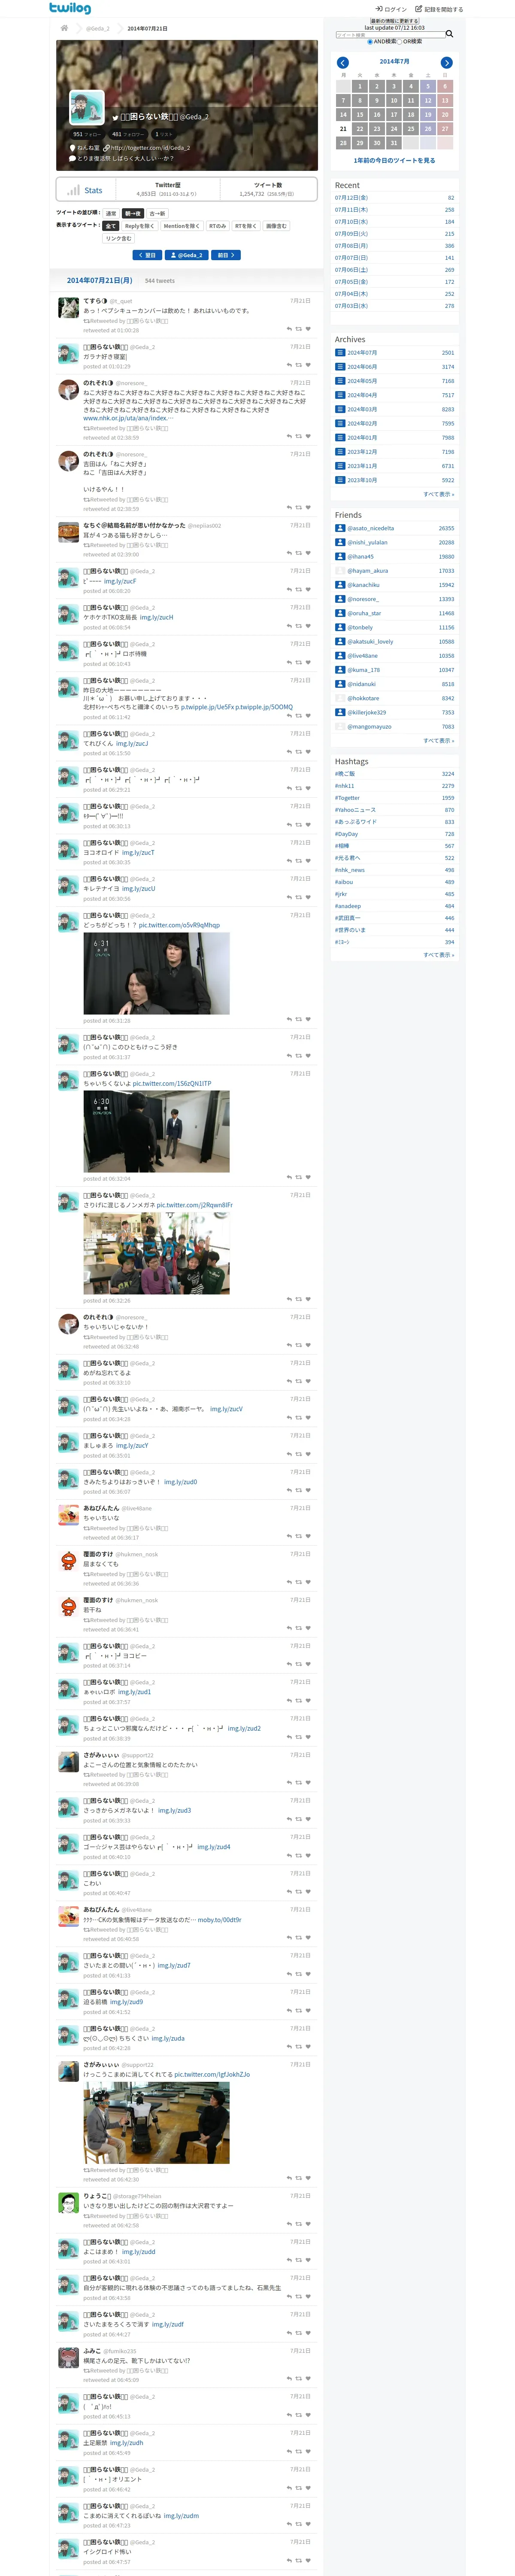Expand all Hashtags with すべて表示
The height and width of the screenshot is (2576, 515).
click(x=438, y=955)
